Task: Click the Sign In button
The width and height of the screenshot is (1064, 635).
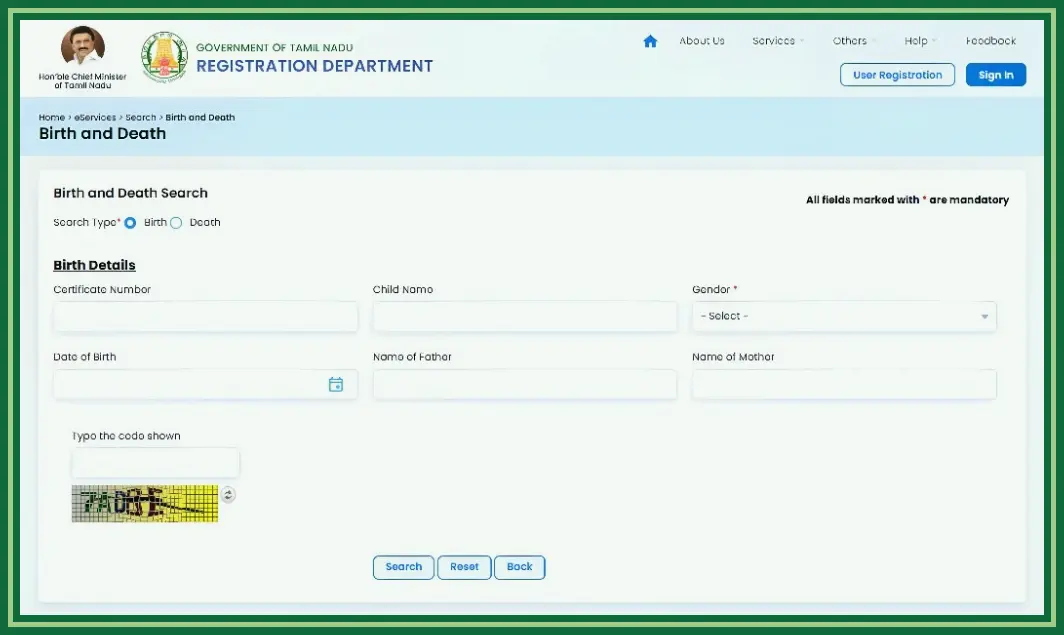Action: pyautogui.click(x=995, y=75)
